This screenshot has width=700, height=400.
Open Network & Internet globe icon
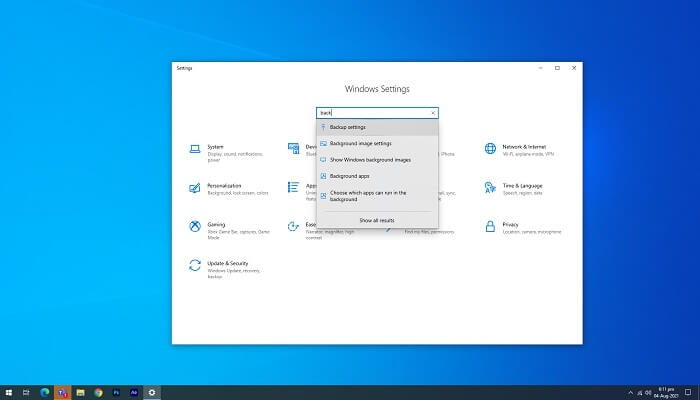(490, 149)
